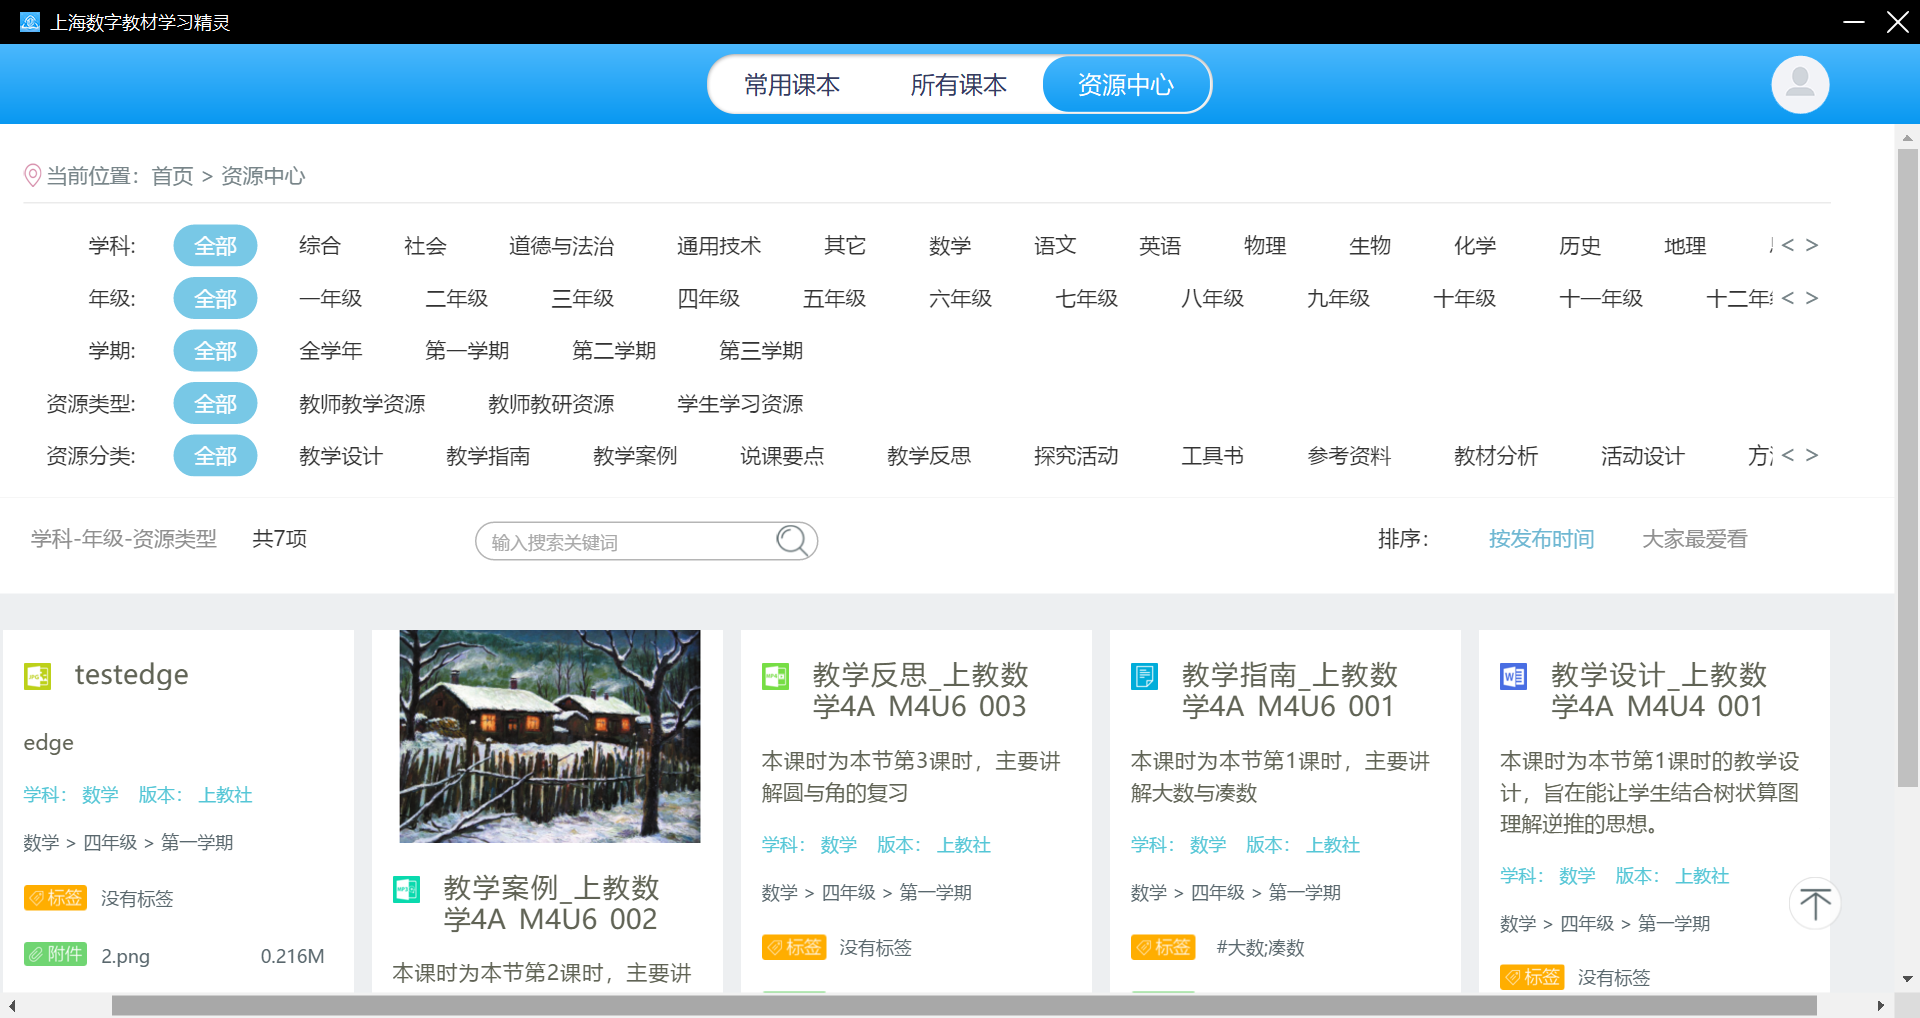Image resolution: width=1920 pixels, height=1018 pixels.
Task: Switch to the 常用课本 tab
Action: (x=792, y=85)
